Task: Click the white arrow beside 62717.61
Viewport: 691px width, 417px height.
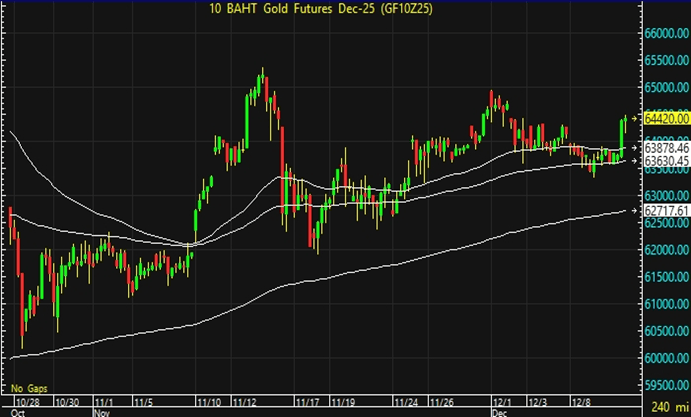Action: (x=636, y=211)
